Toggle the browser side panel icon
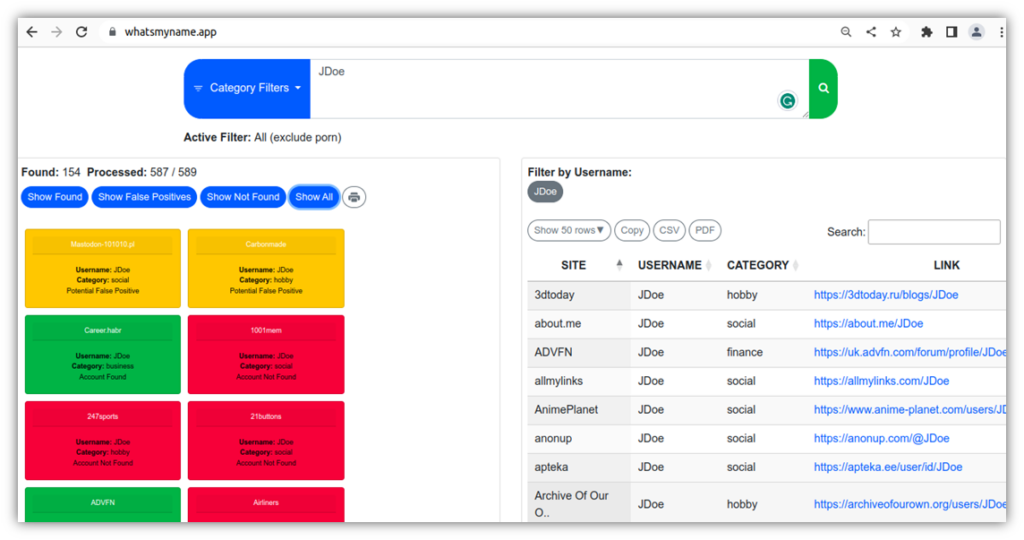Screen dimensions: 1024x540 [x=952, y=31]
